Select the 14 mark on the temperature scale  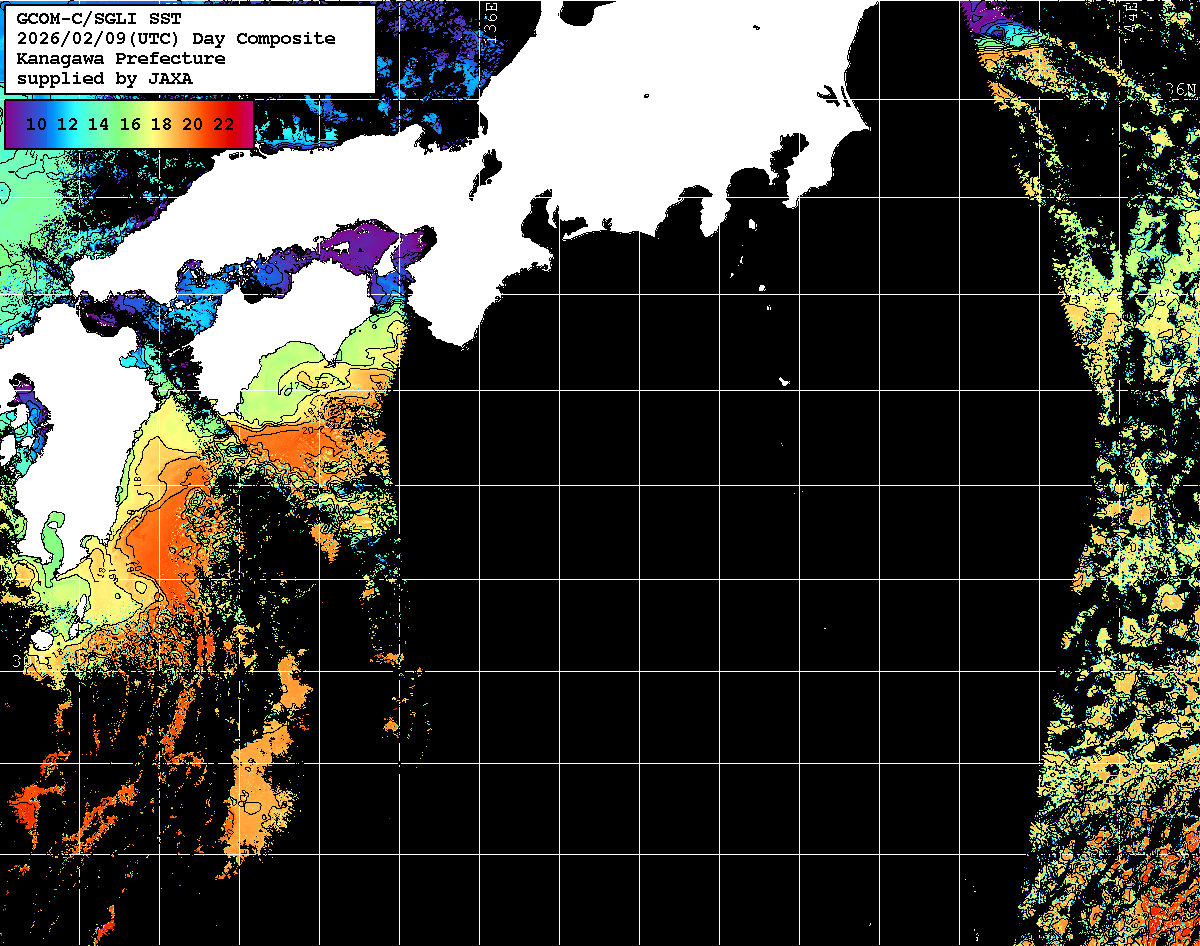point(99,125)
